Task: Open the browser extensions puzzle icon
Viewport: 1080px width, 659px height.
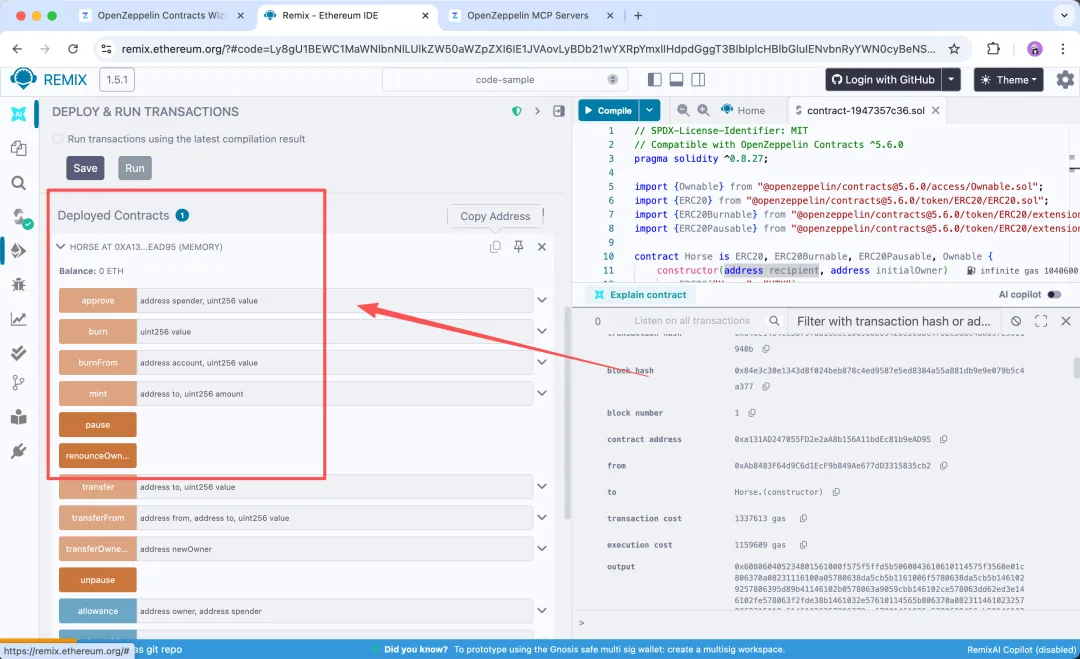Action: click(x=993, y=49)
